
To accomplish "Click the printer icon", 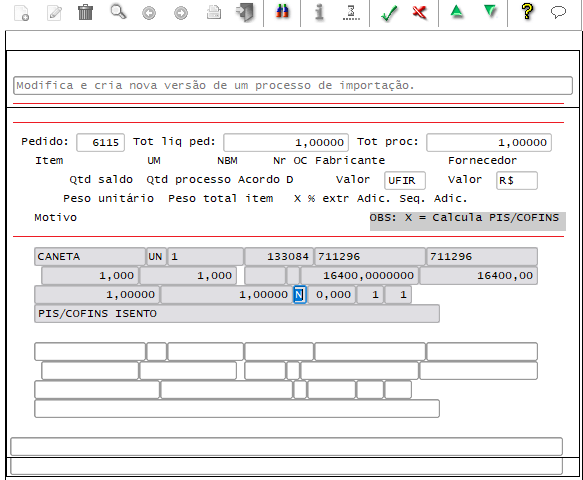I will (214, 12).
